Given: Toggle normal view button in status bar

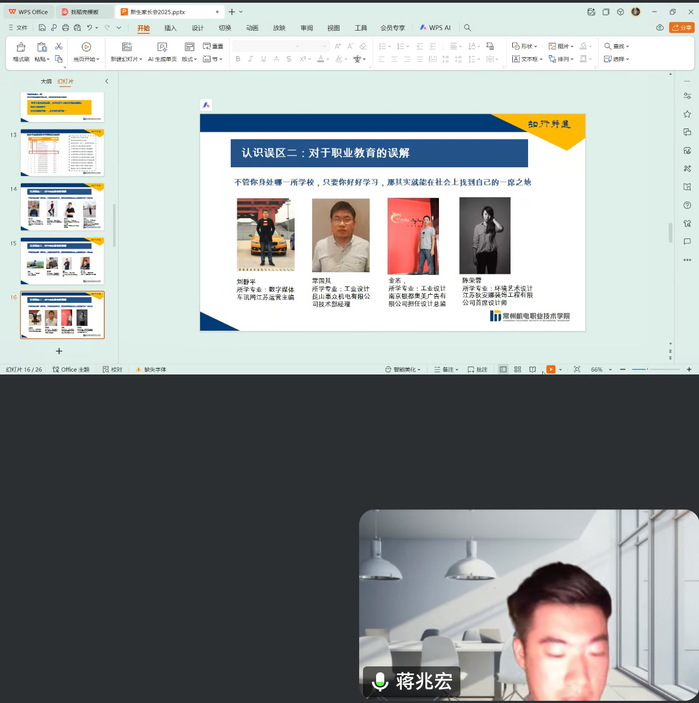Looking at the screenshot, I should pyautogui.click(x=504, y=370).
